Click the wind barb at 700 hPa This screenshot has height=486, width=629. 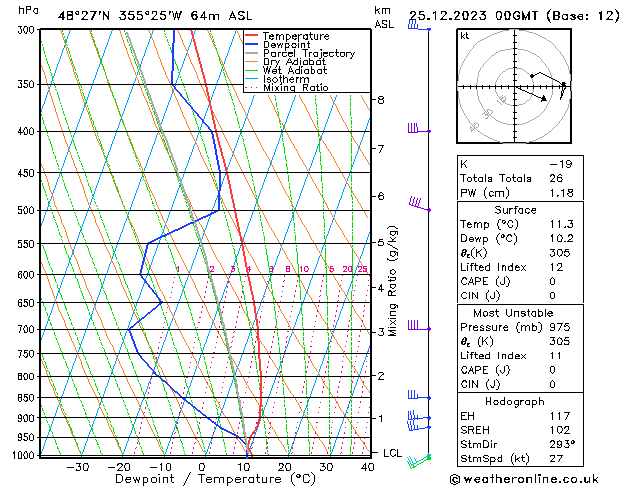point(419,326)
